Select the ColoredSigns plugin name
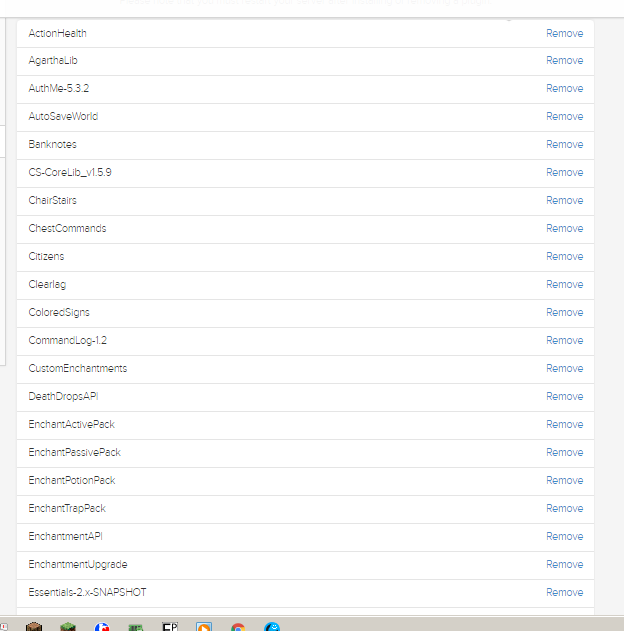 (x=59, y=312)
